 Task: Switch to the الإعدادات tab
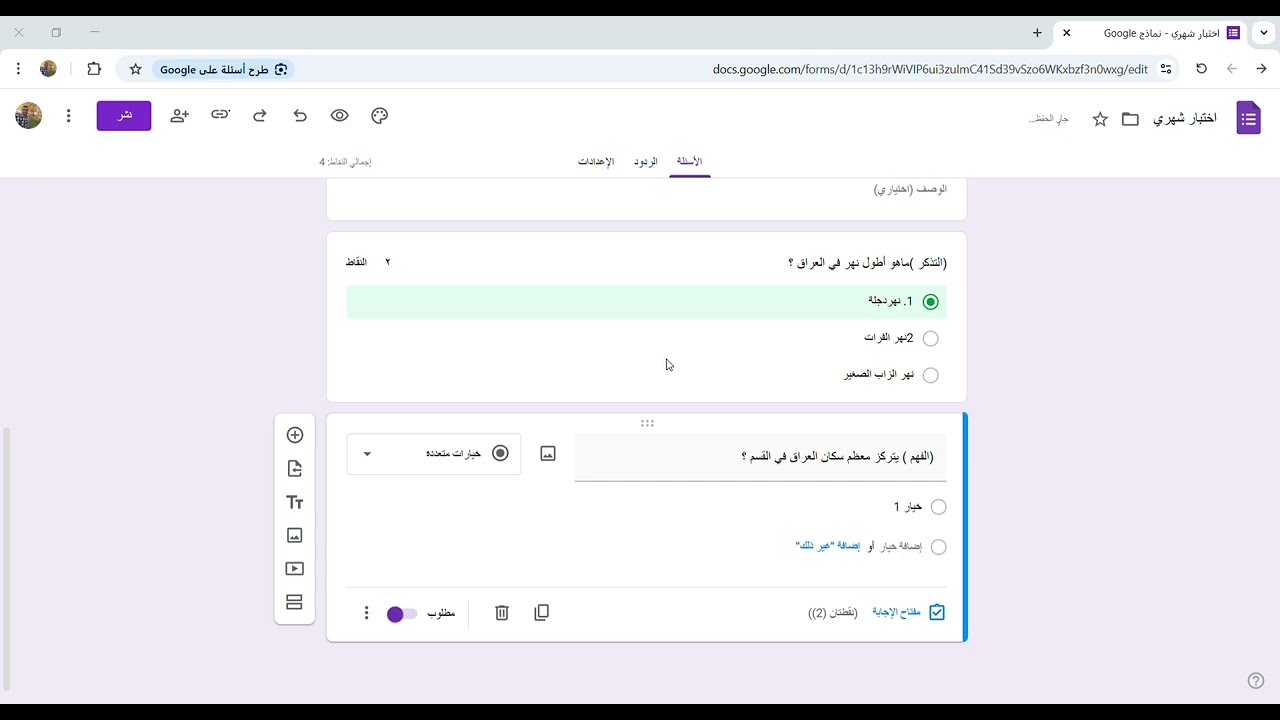point(596,162)
